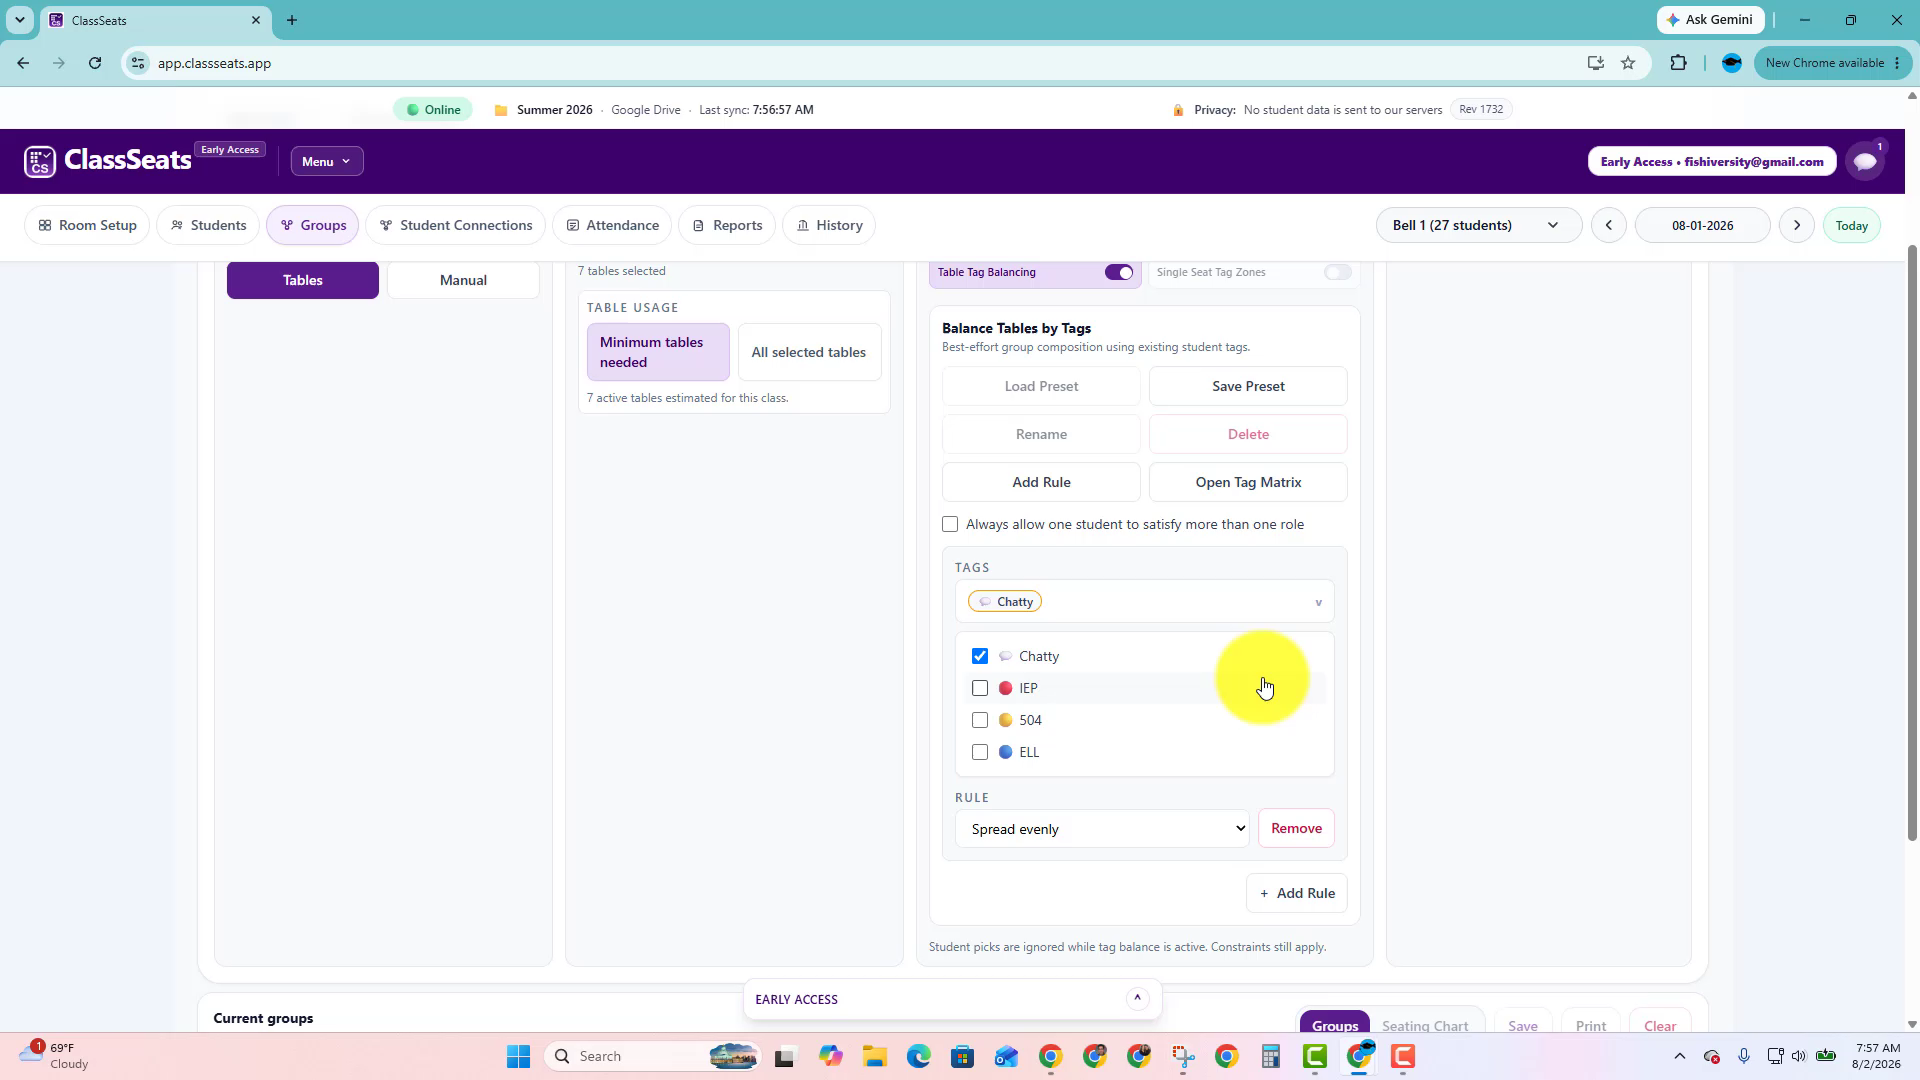Open the Bell 1 (27 students) class dropdown

[1479, 225]
